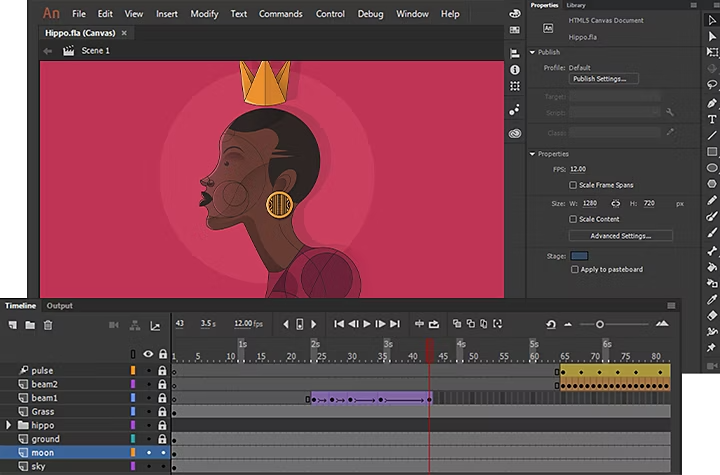Image resolution: width=720 pixels, height=475 pixels.
Task: Open Advanced Settings
Action: 620,236
